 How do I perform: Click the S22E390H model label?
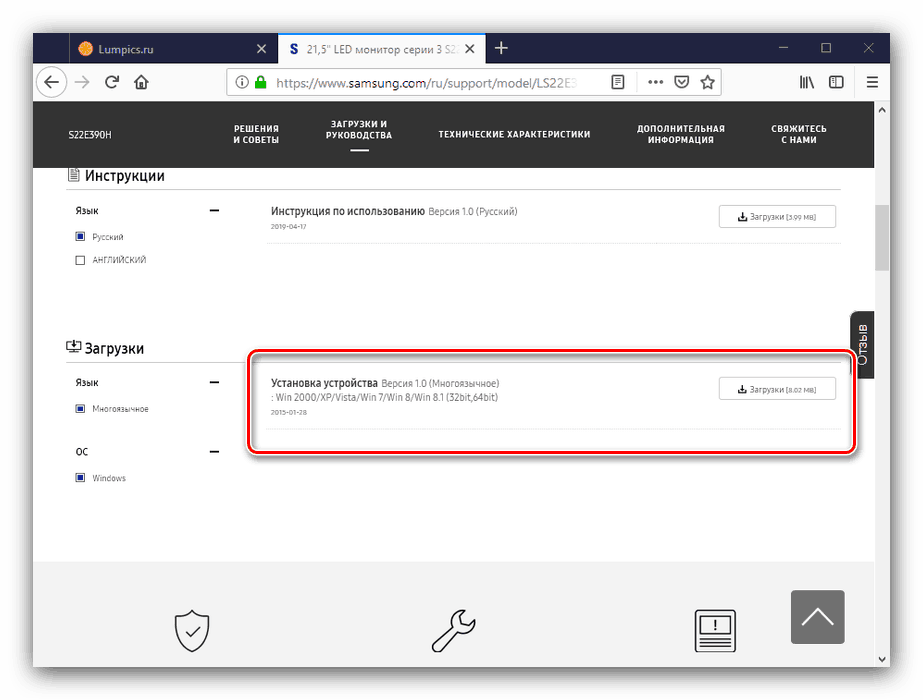pyautogui.click(x=89, y=135)
